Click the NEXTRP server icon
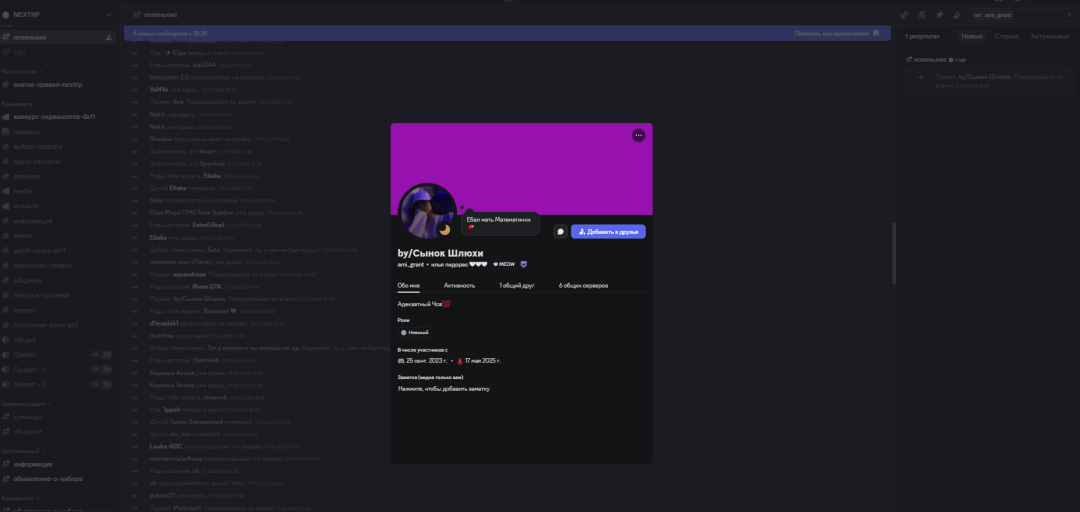1080x512 pixels. [6, 14]
